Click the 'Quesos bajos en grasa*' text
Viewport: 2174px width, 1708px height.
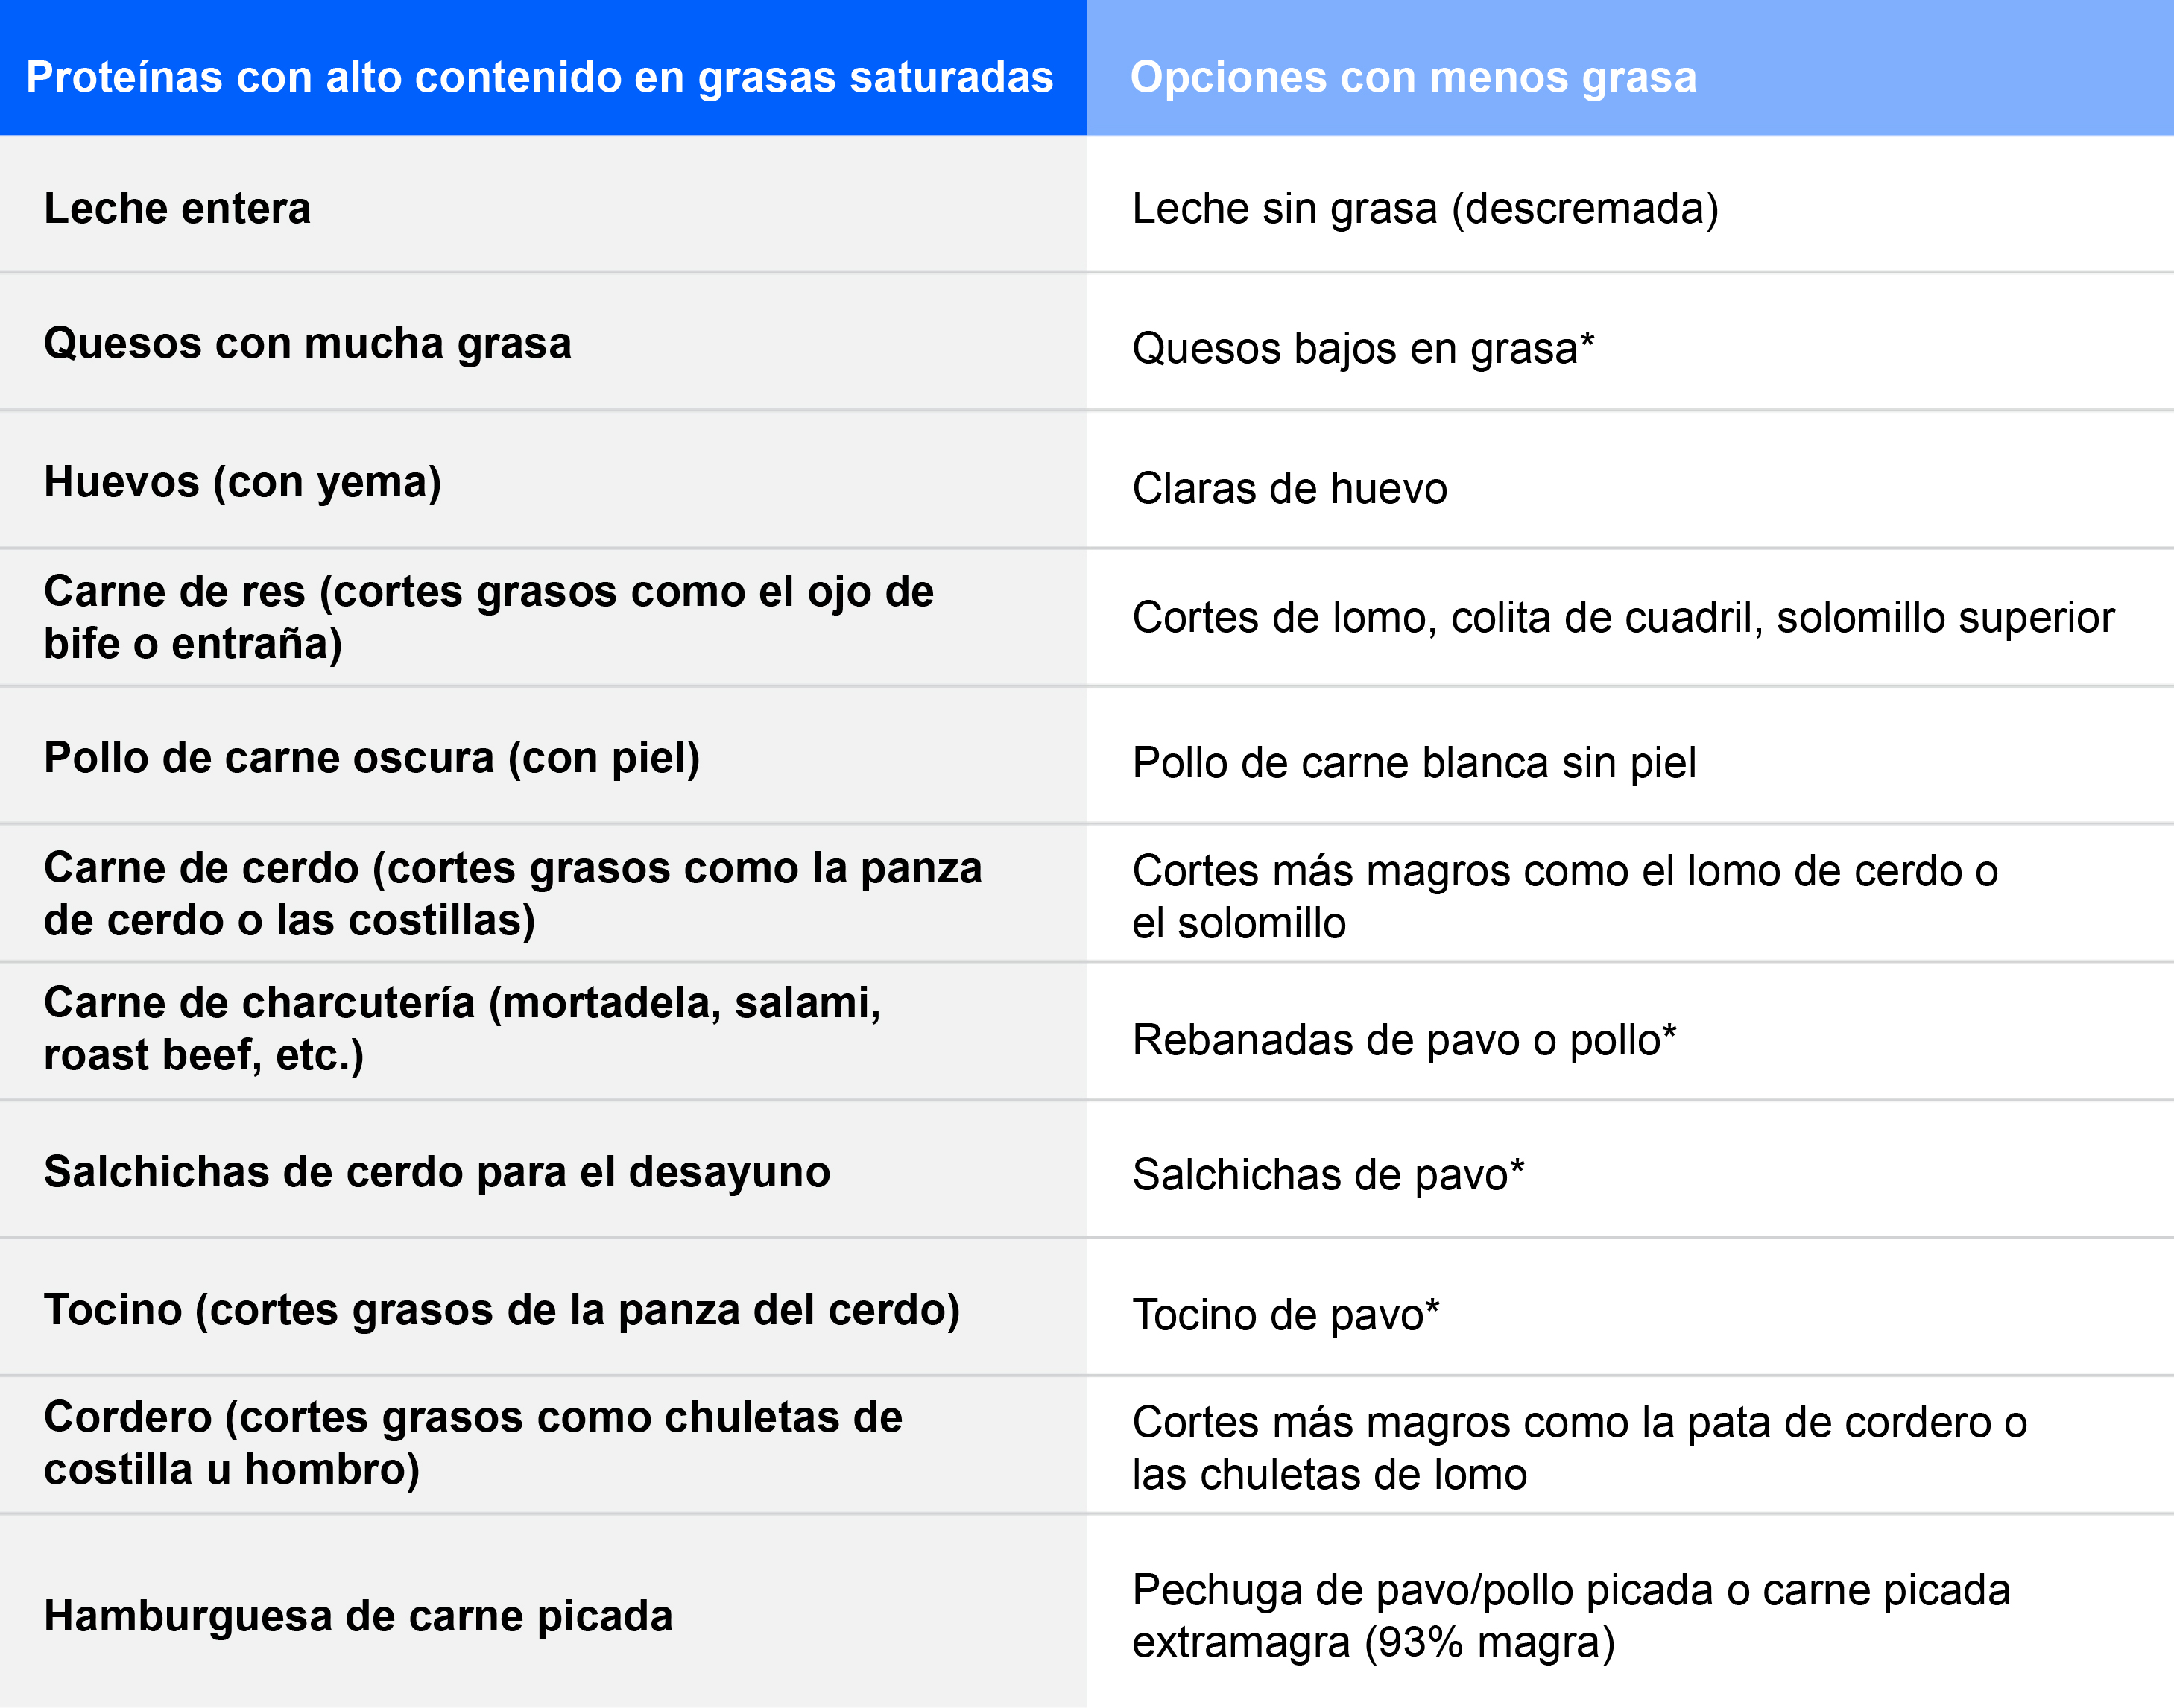[x=1362, y=348]
